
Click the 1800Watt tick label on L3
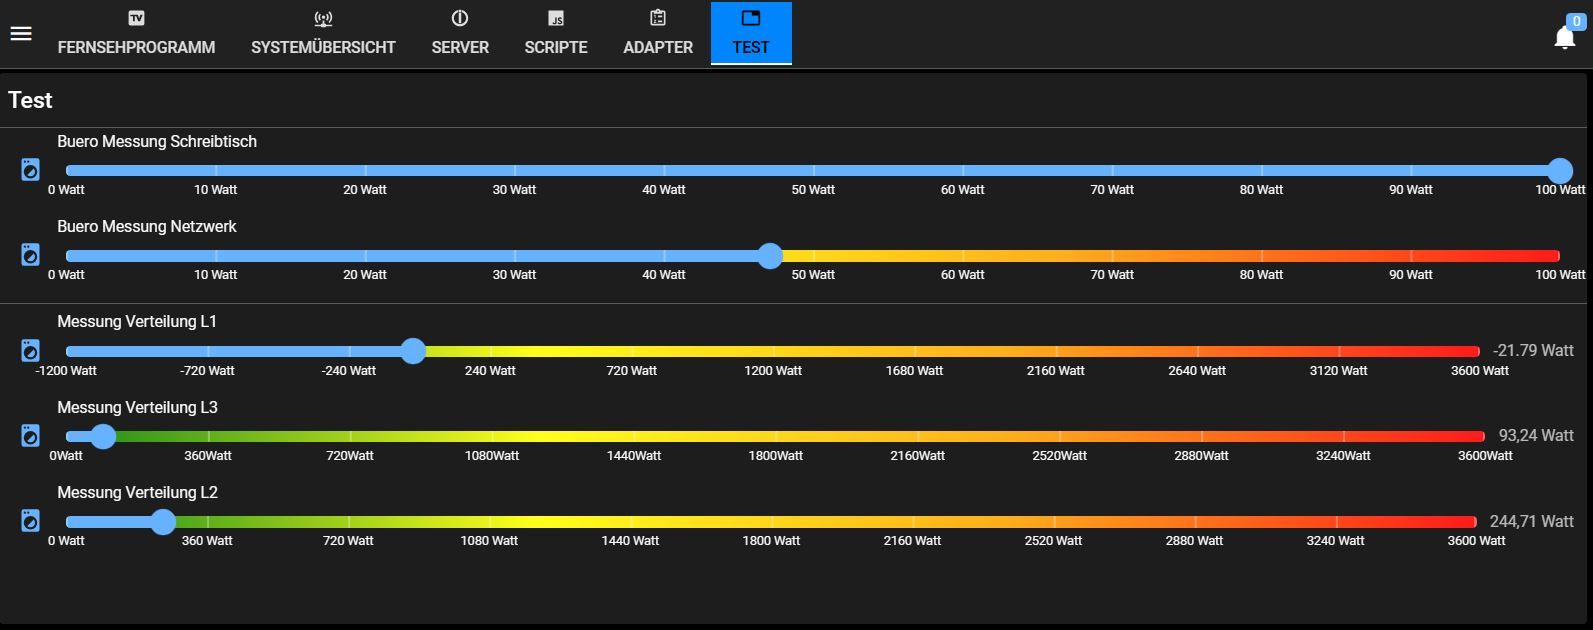coord(776,456)
